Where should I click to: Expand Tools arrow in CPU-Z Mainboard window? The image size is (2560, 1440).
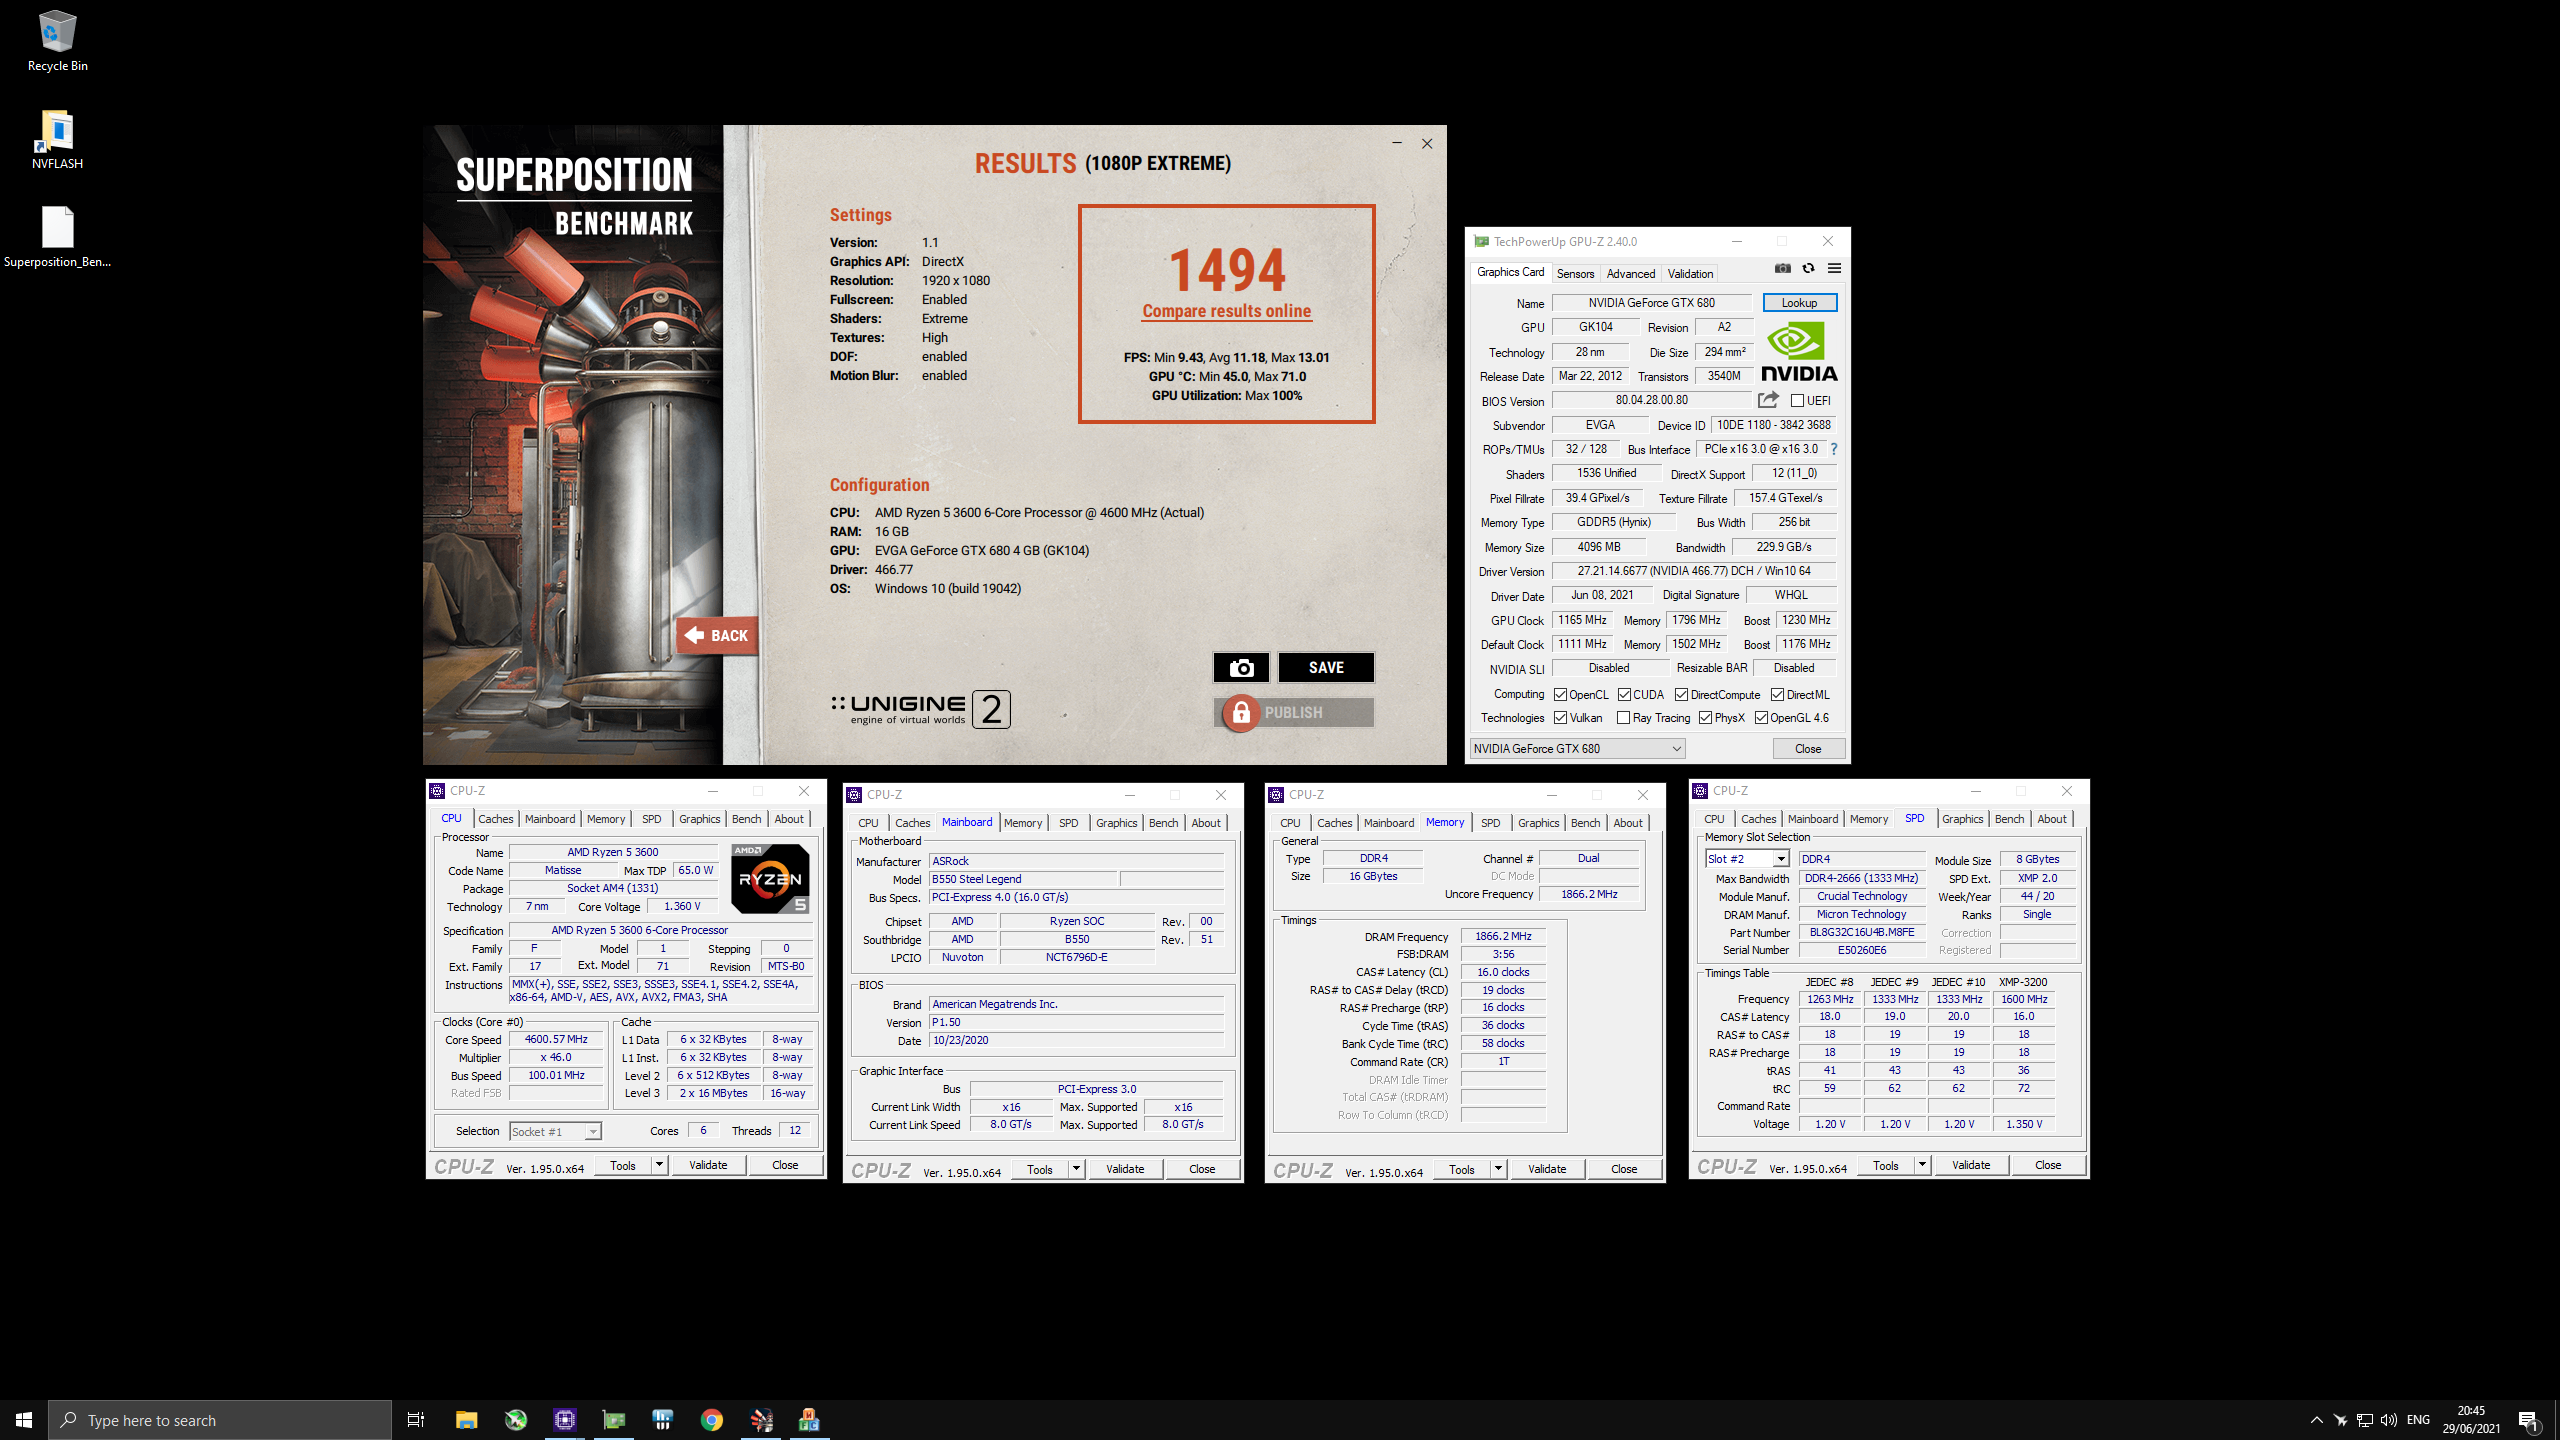tap(1076, 1169)
